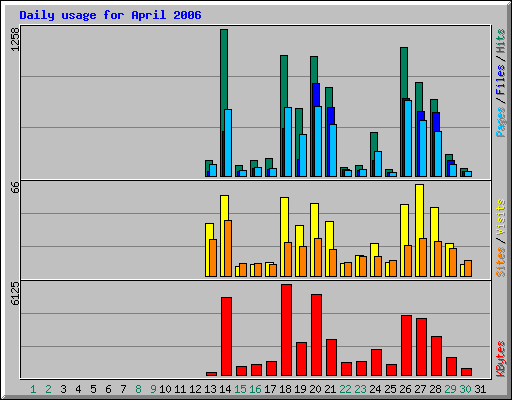Click the 1258 hits axis value
Image resolution: width=512 pixels, height=400 pixels.
coord(15,39)
